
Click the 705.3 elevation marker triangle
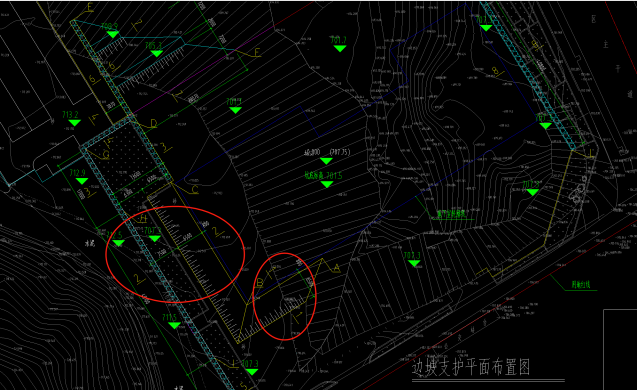[157, 53]
